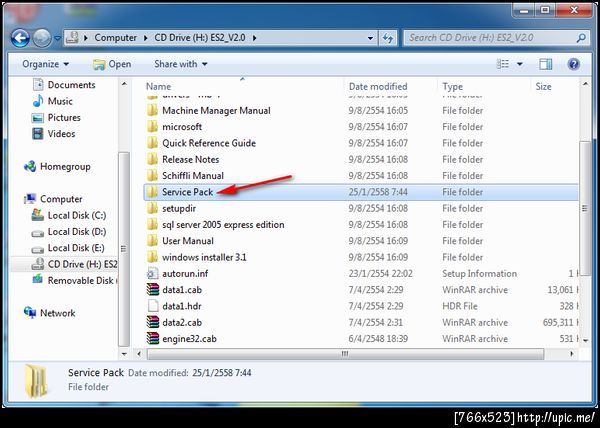Click the file list vertical scrollbar thumb
The image size is (600, 428).
584,208
